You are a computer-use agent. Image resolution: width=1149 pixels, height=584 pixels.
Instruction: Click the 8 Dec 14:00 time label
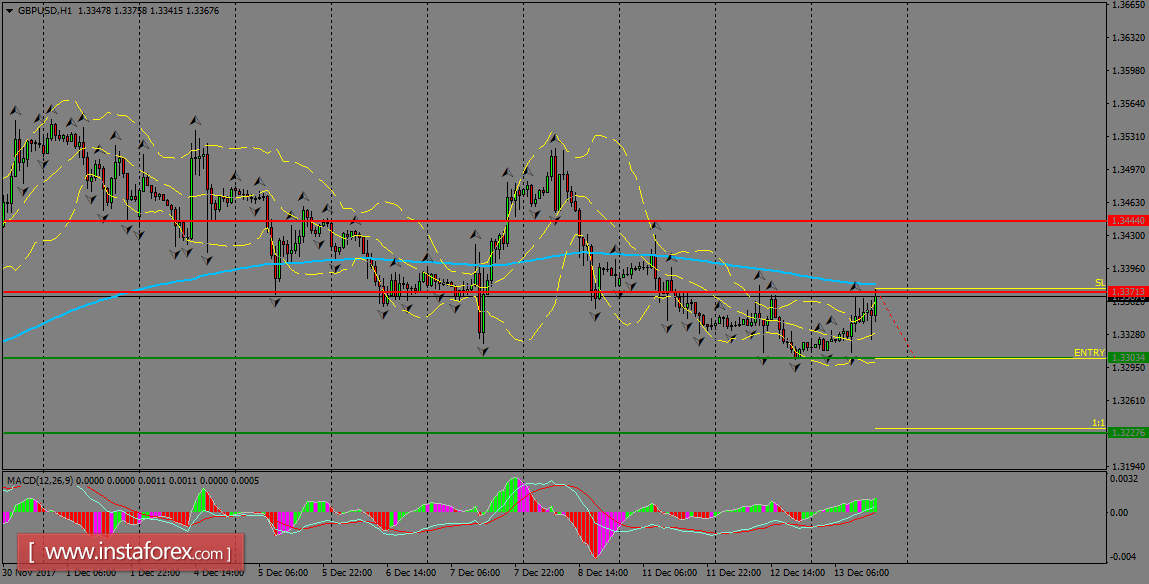pos(604,572)
